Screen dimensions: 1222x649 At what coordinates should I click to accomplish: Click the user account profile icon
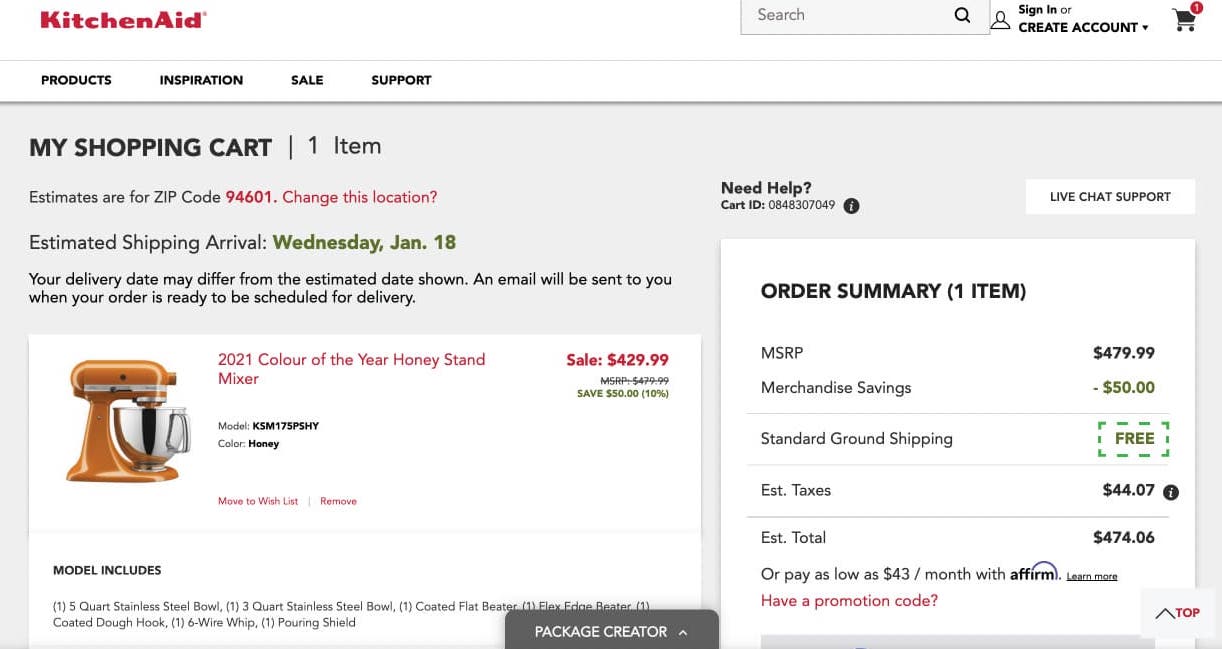1000,20
